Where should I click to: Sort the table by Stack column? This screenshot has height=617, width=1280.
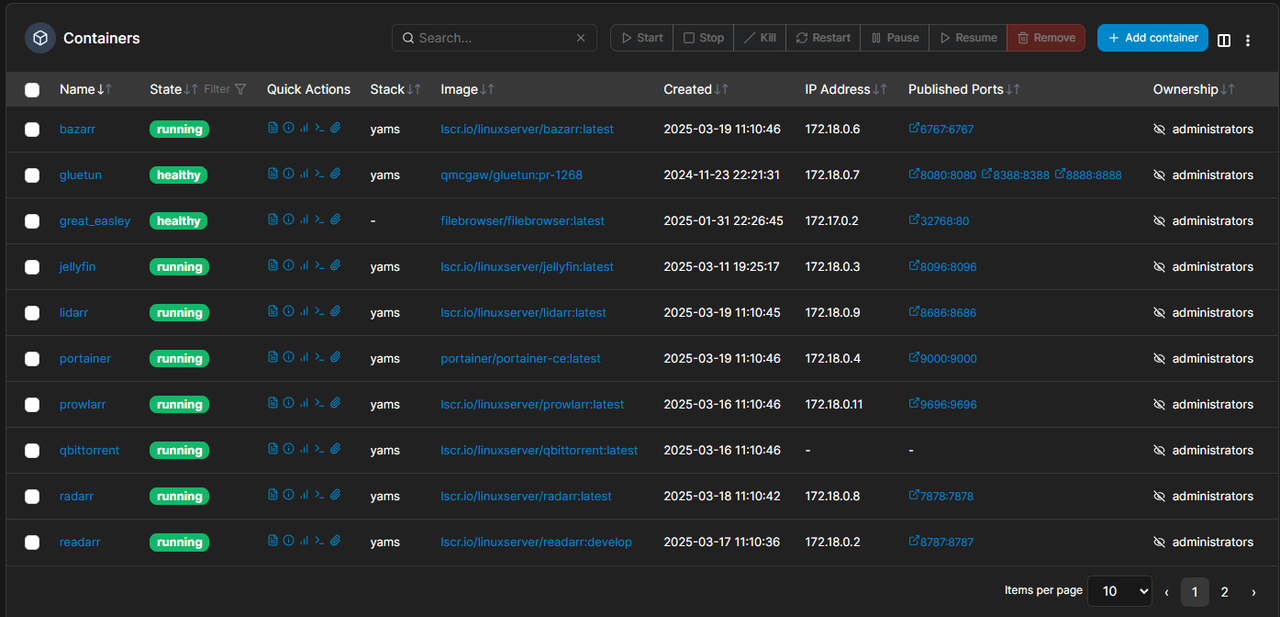pos(395,89)
